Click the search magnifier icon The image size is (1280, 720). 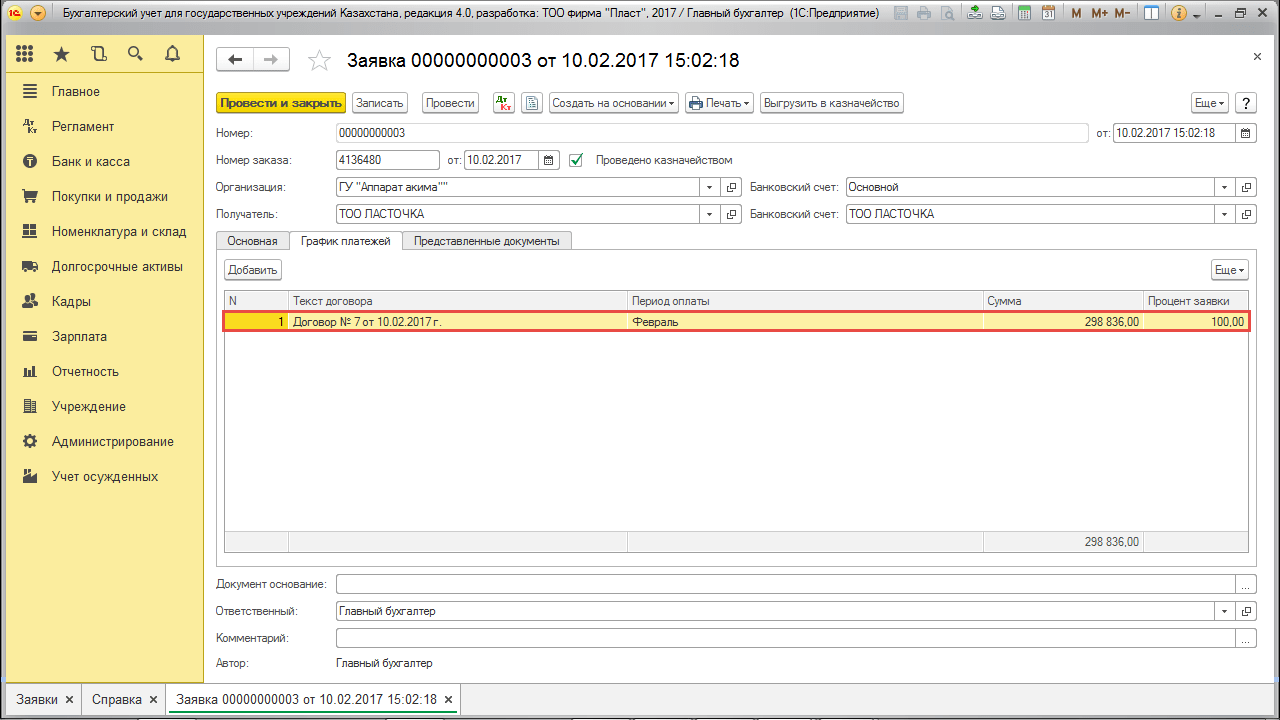135,54
